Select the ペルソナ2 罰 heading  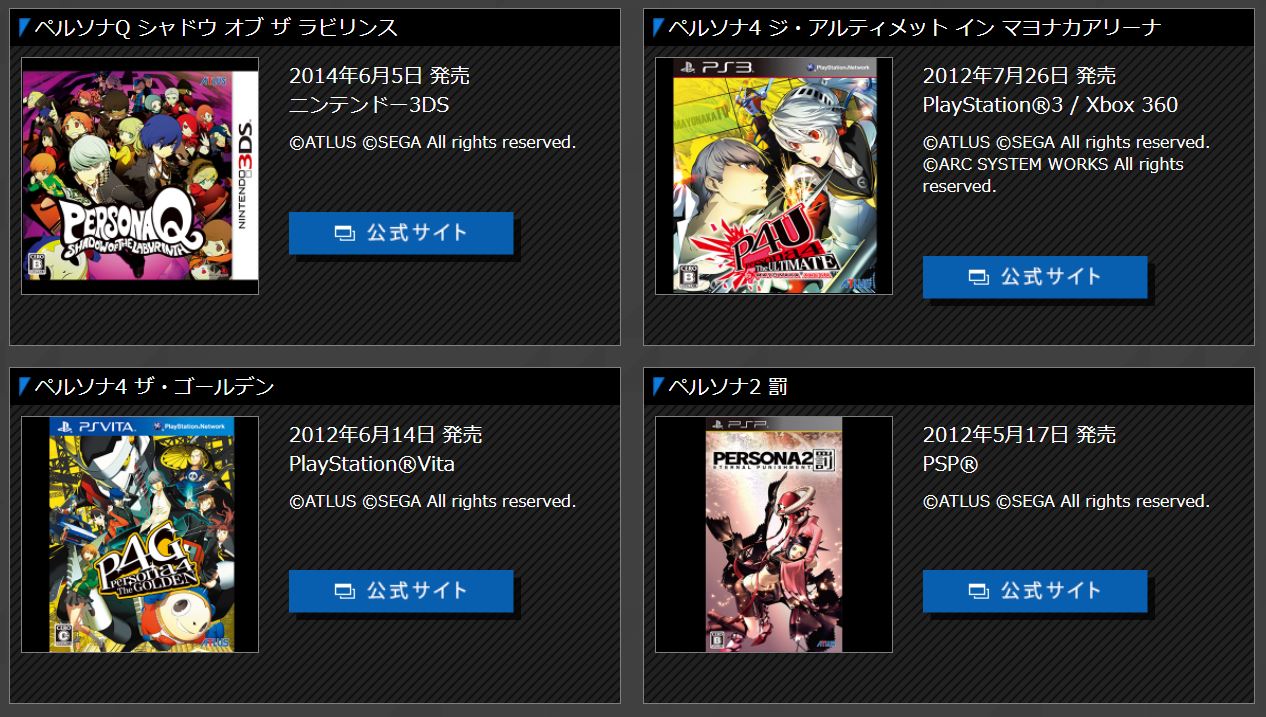tap(728, 386)
